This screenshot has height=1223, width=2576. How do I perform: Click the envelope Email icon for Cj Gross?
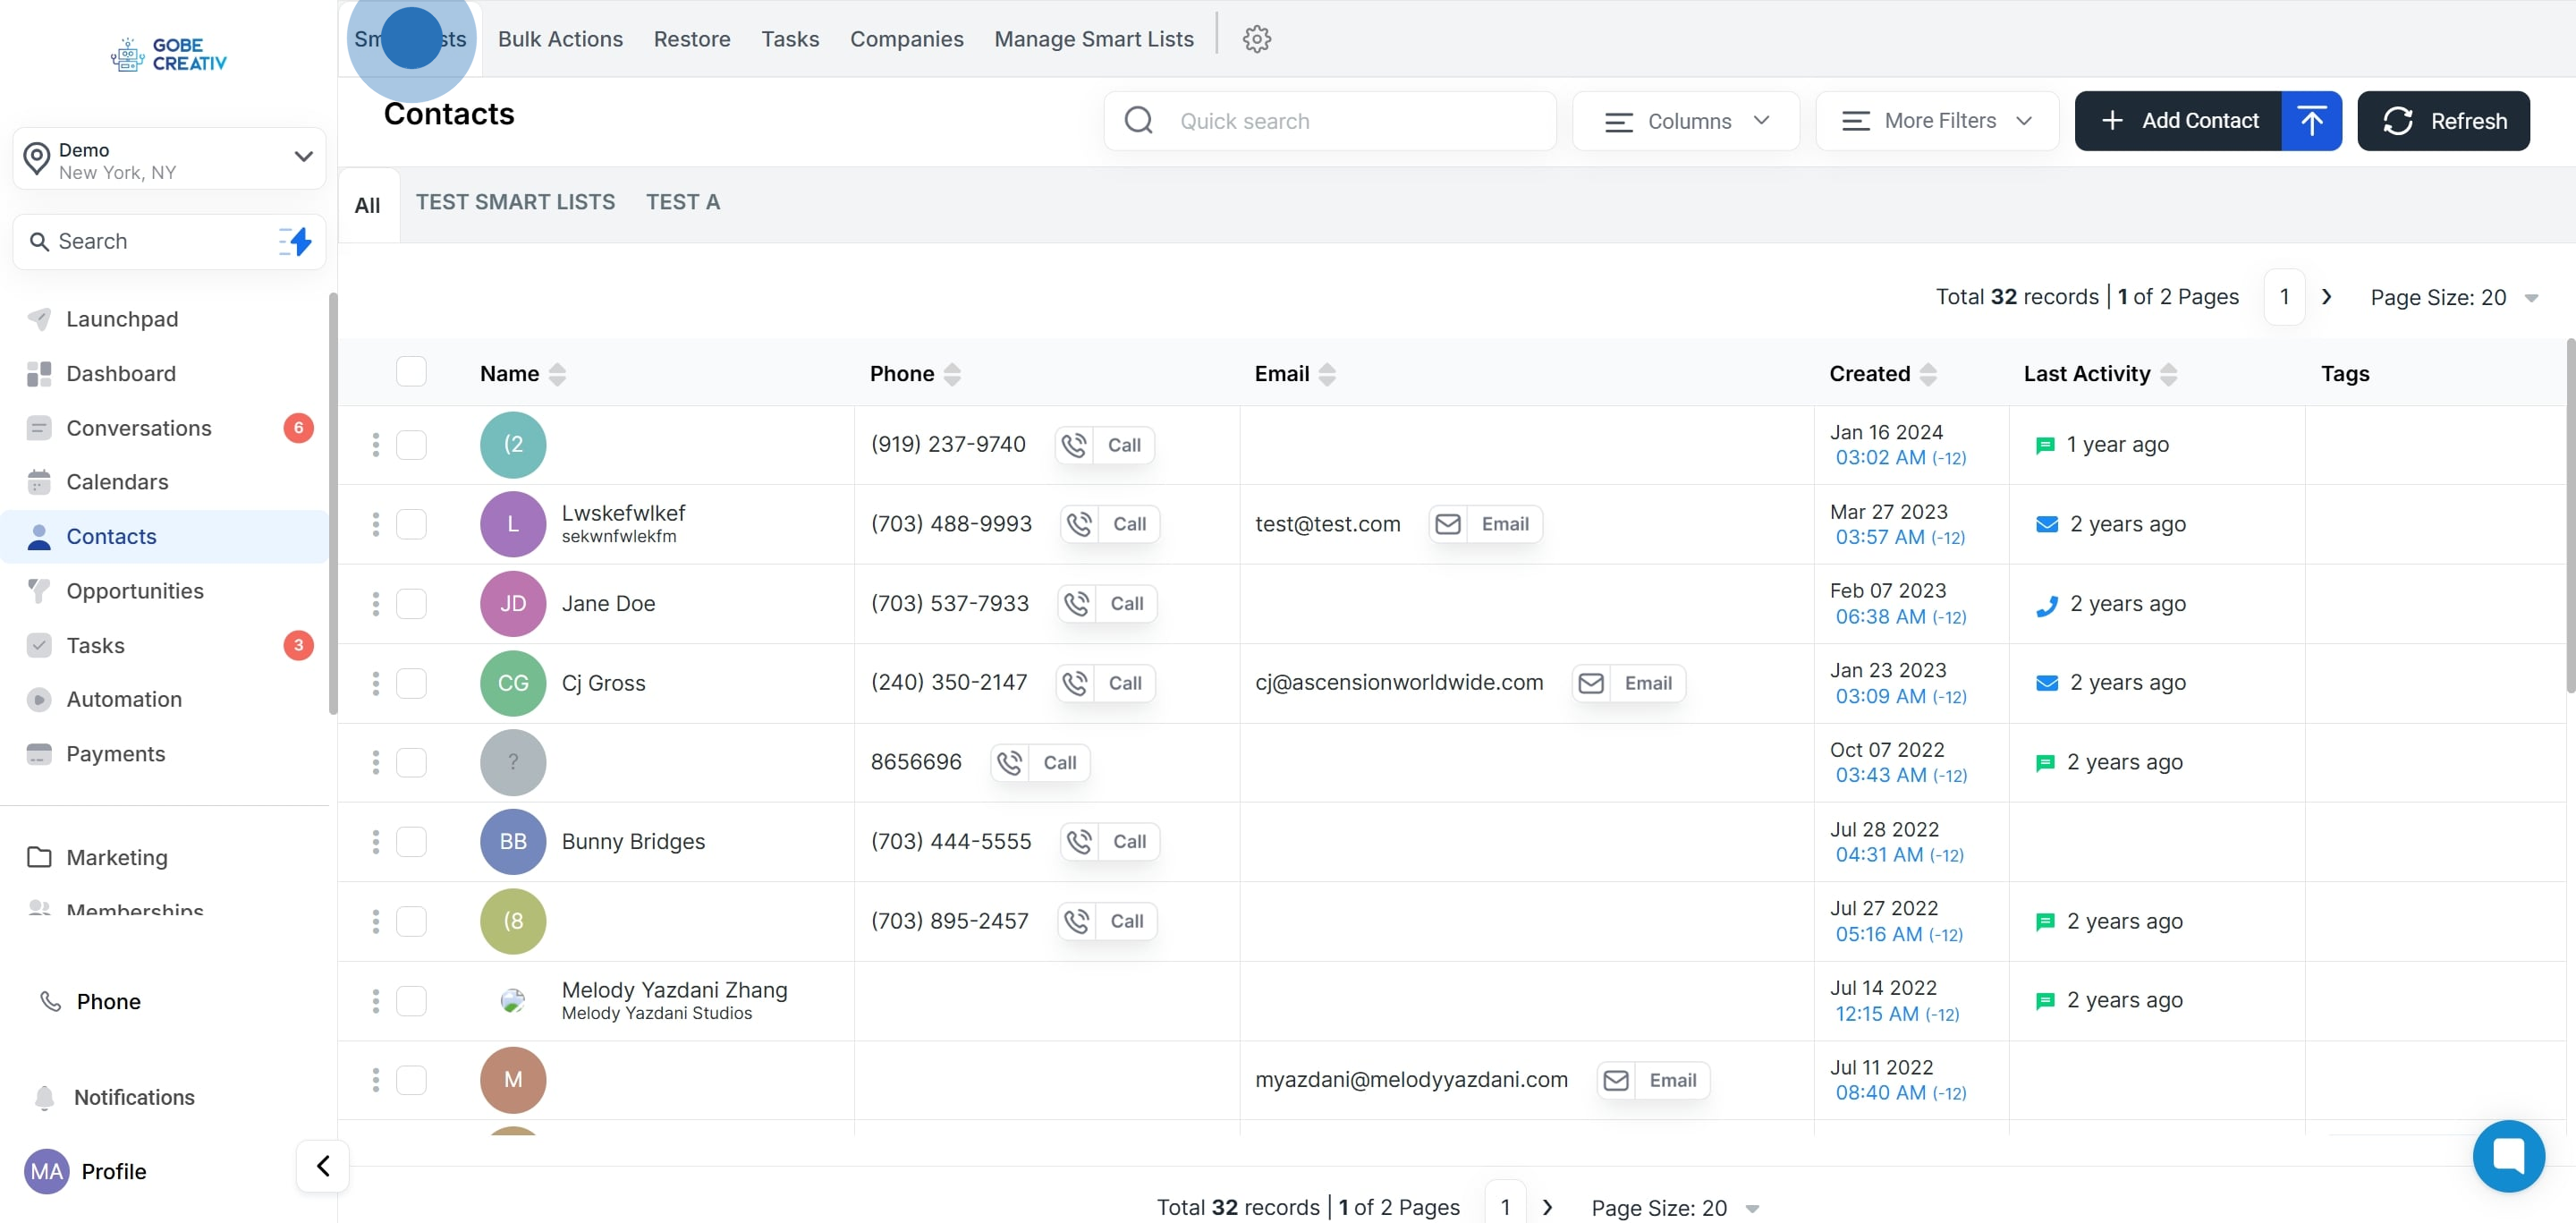[1590, 683]
